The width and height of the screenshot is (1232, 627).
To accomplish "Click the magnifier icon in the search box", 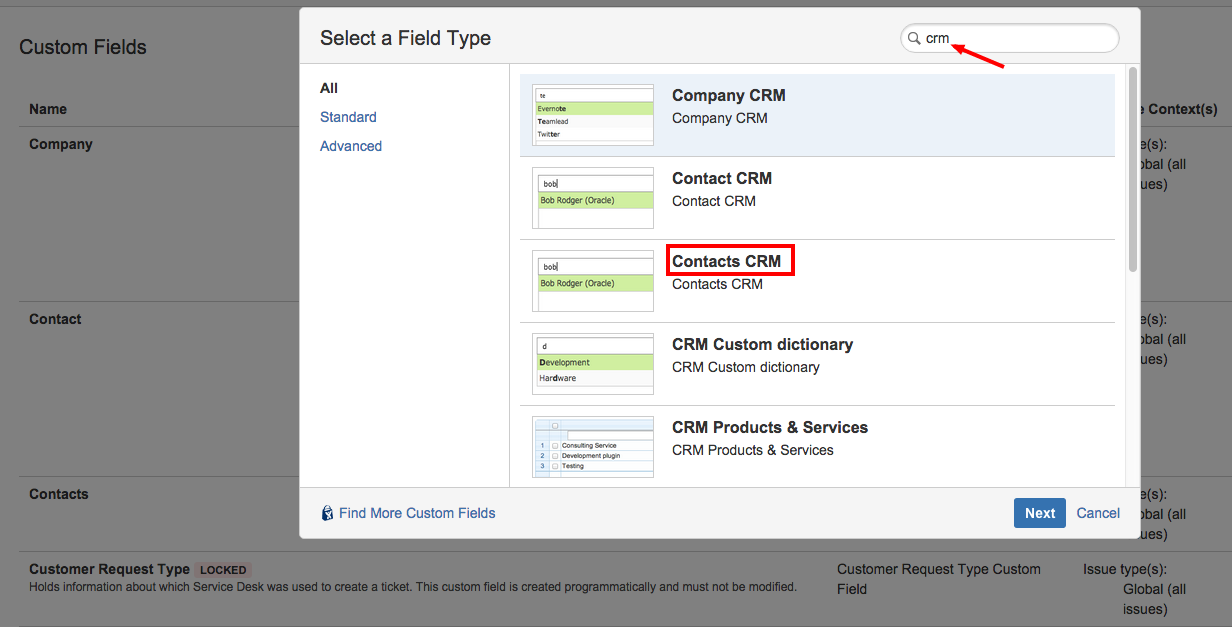I will pyautogui.click(x=913, y=39).
